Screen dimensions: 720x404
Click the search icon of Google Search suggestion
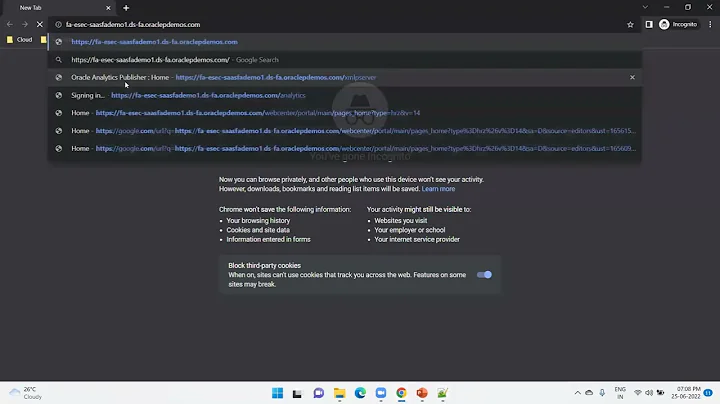(58, 60)
